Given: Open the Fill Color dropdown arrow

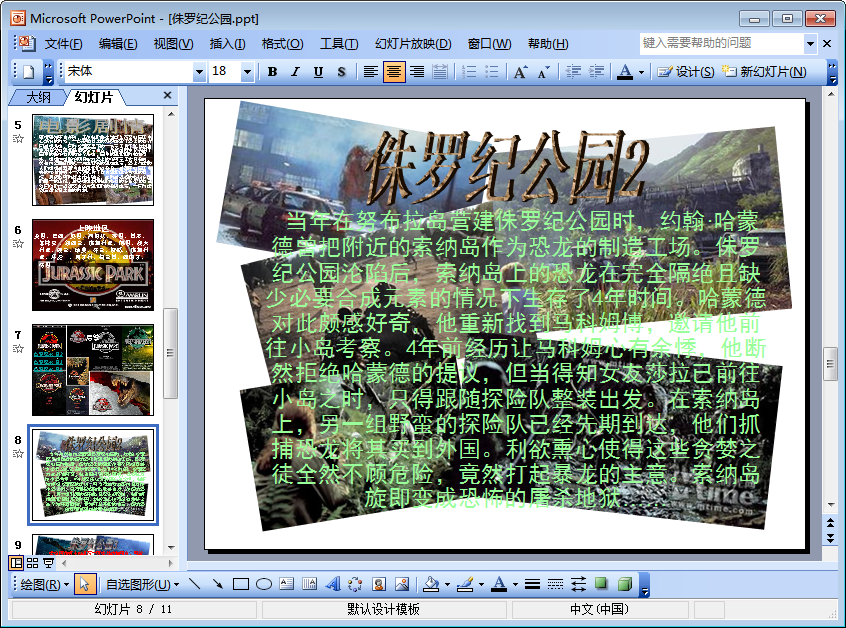Looking at the screenshot, I should (x=447, y=585).
